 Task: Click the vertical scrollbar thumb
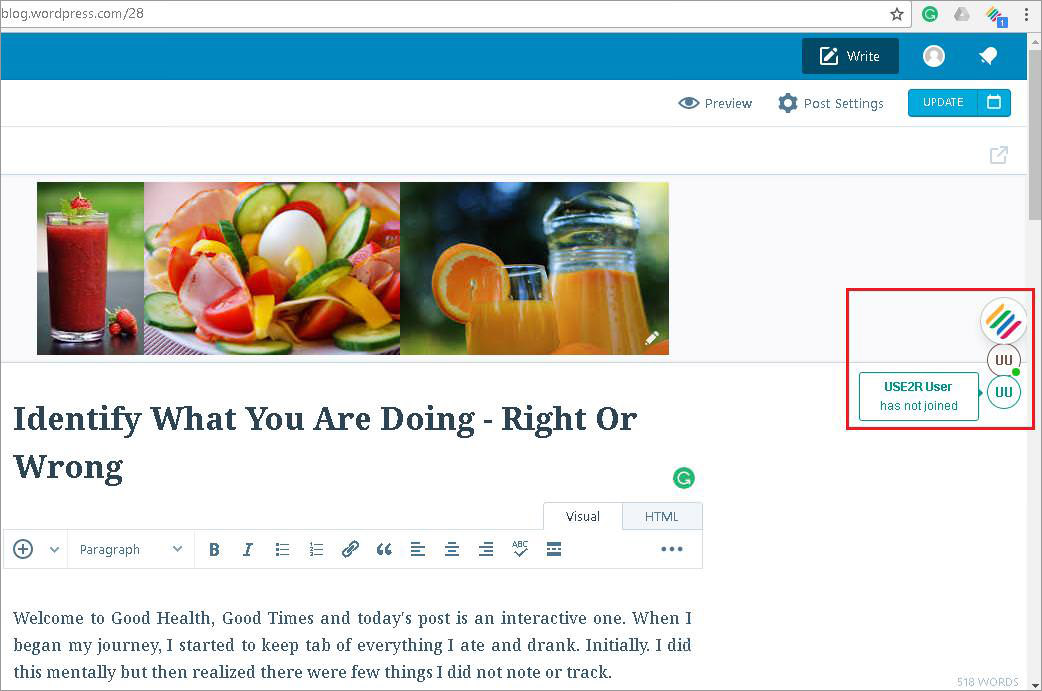[x=1035, y=133]
